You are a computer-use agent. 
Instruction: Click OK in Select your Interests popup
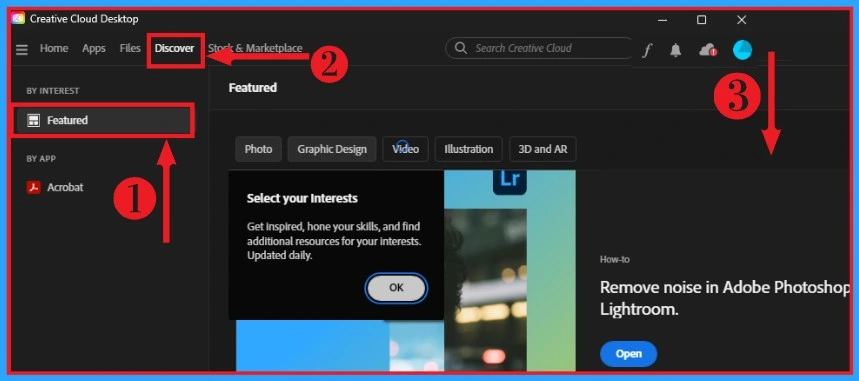click(396, 288)
